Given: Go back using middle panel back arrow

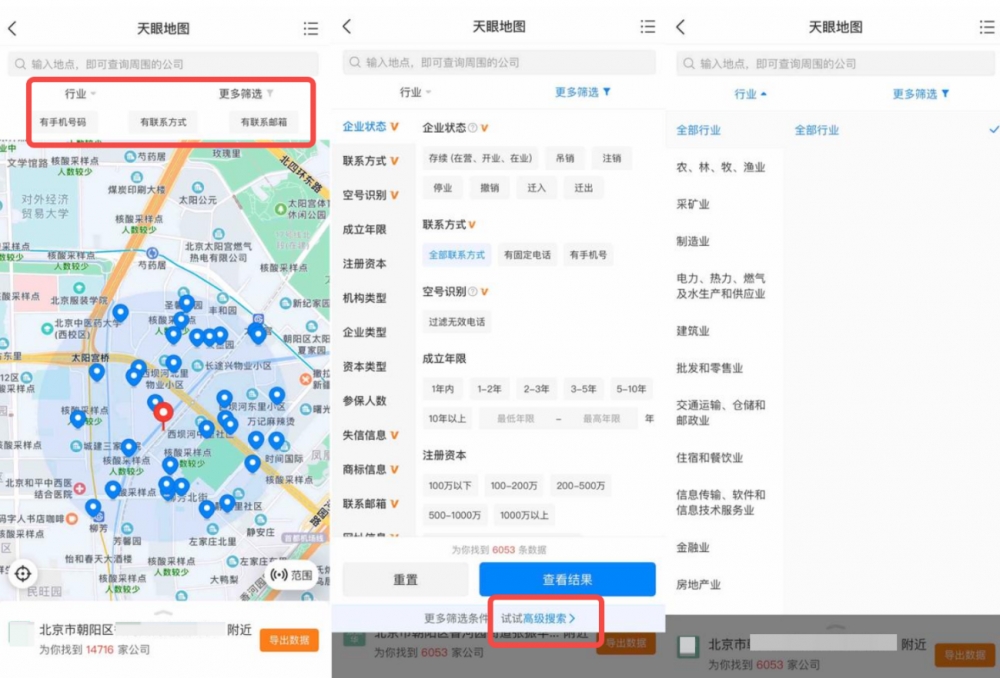Looking at the screenshot, I should 347,26.
